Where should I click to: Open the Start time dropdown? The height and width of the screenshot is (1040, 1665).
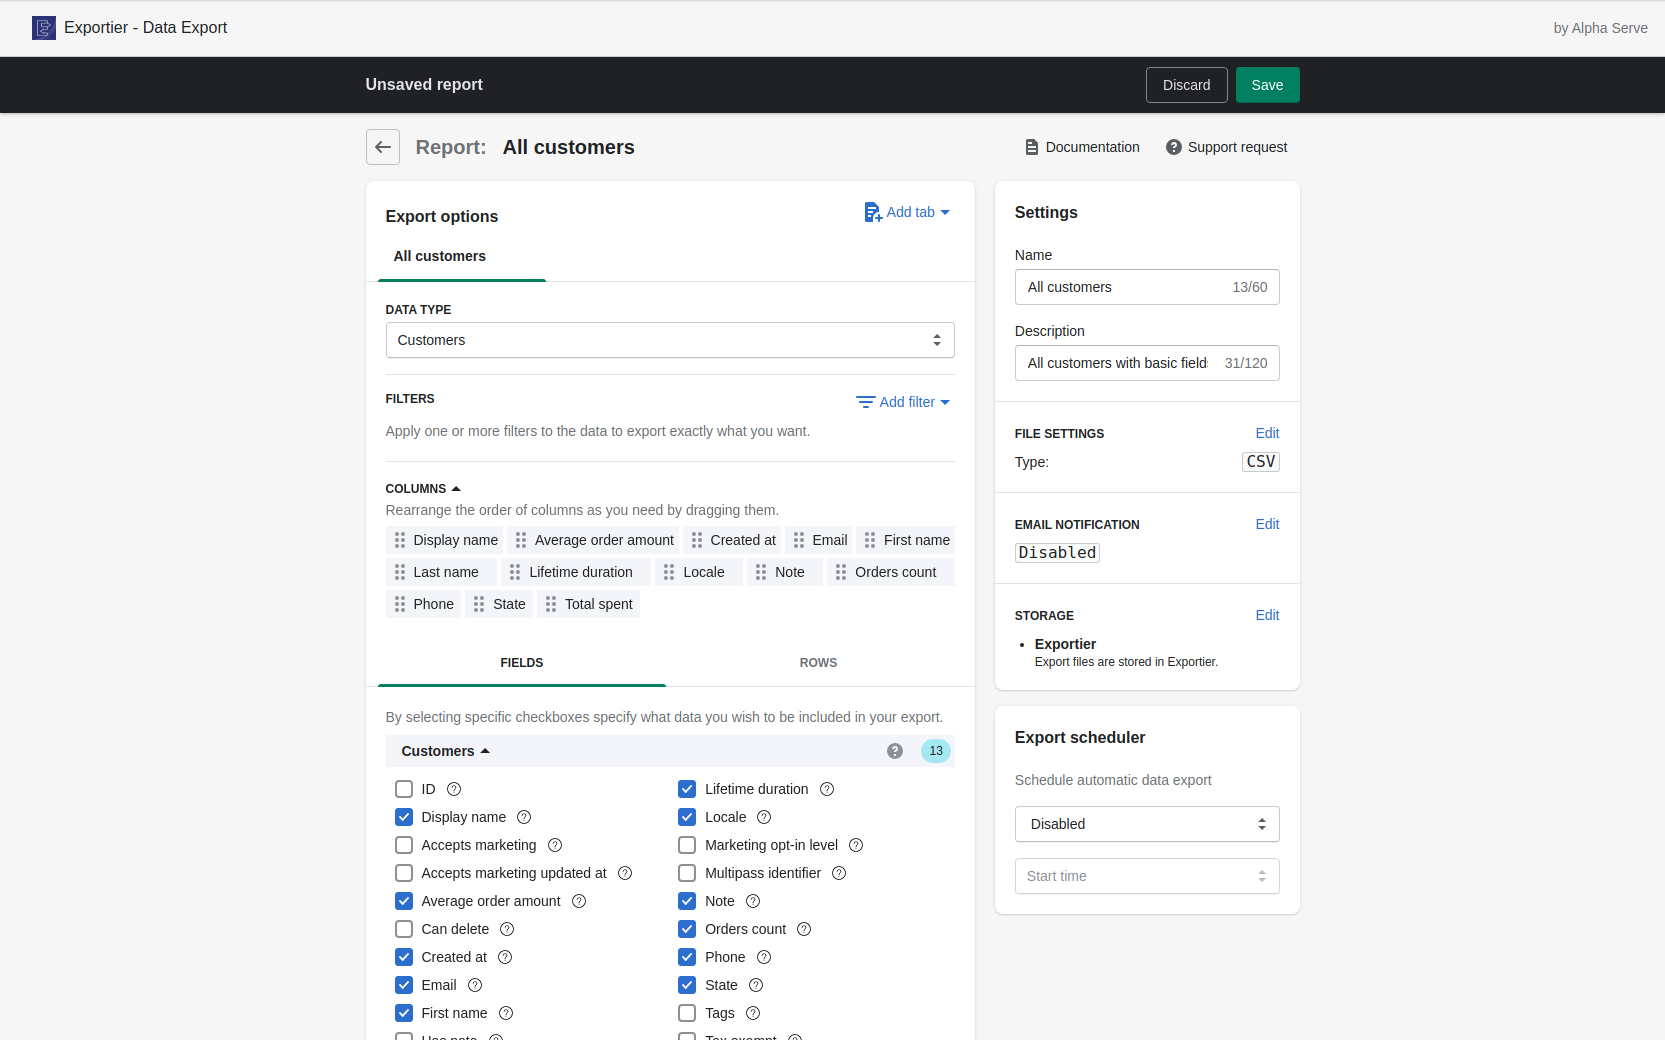pos(1147,876)
